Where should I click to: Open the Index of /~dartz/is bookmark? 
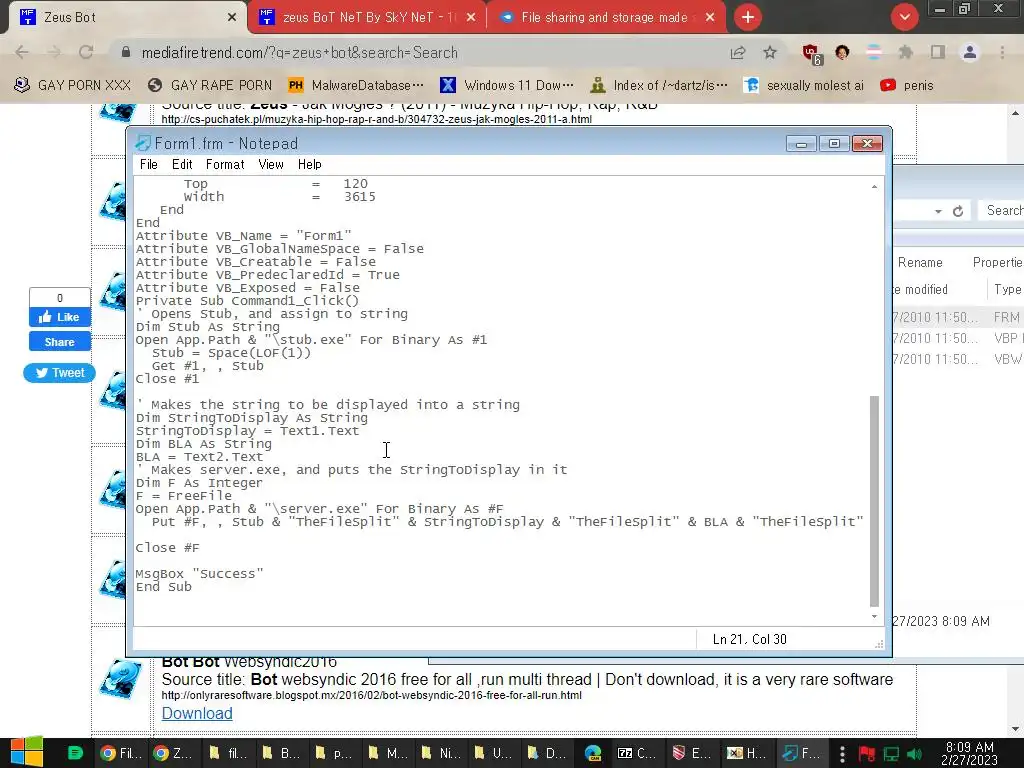[x=659, y=86]
